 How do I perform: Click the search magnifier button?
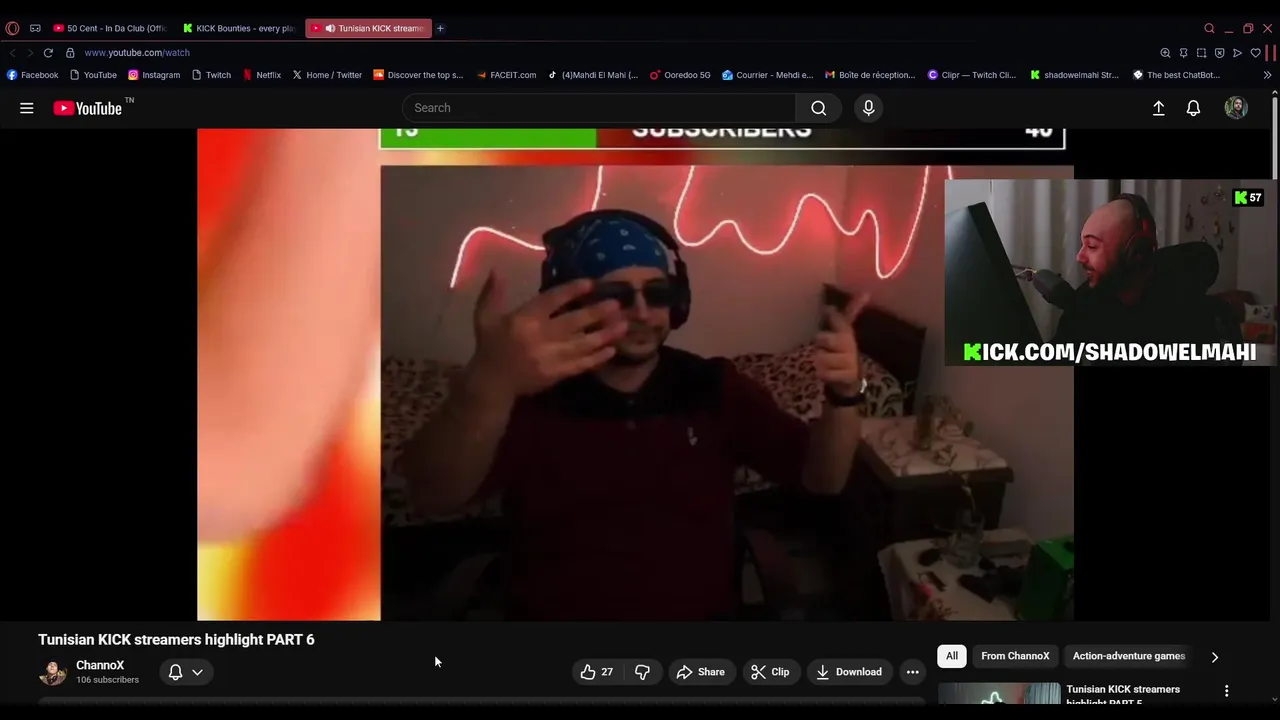coord(818,108)
